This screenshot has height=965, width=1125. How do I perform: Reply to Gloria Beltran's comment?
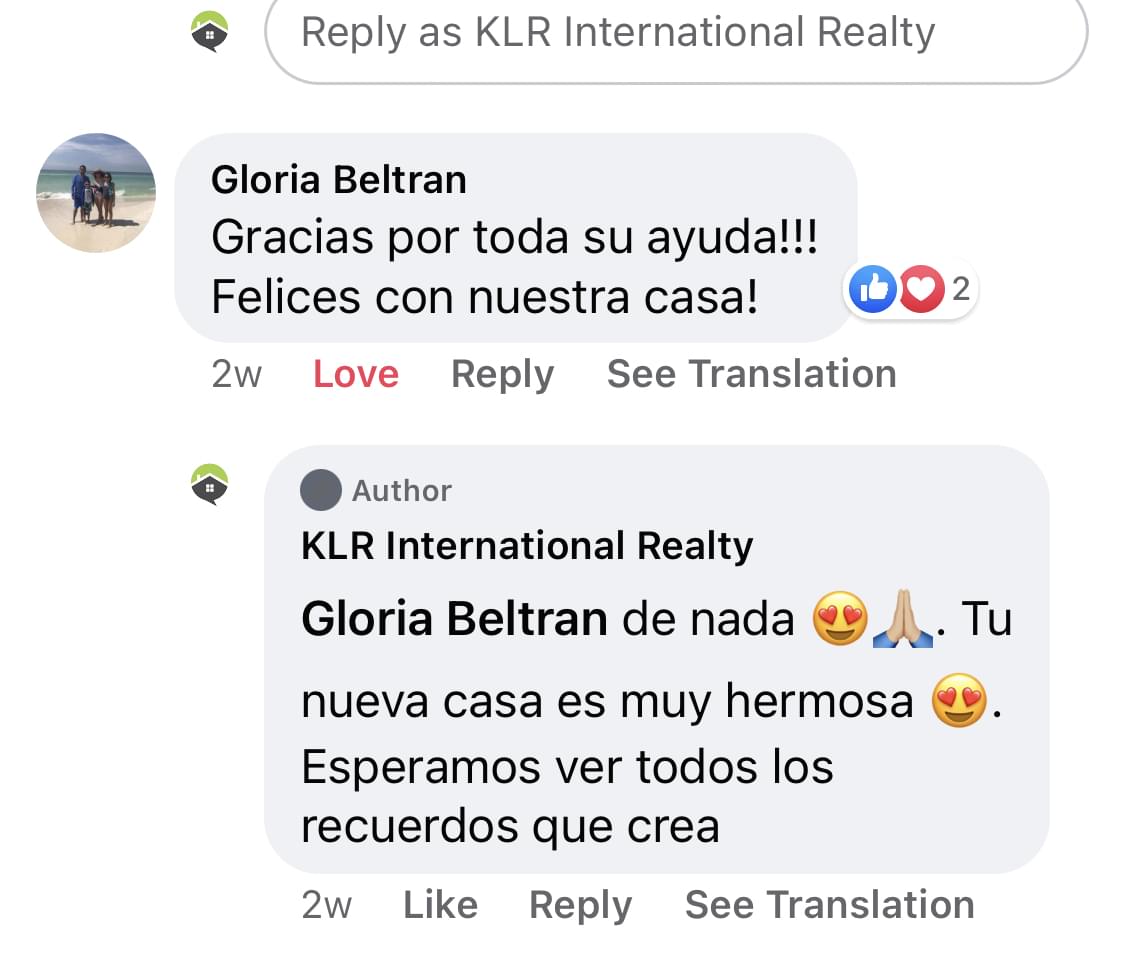click(x=502, y=374)
